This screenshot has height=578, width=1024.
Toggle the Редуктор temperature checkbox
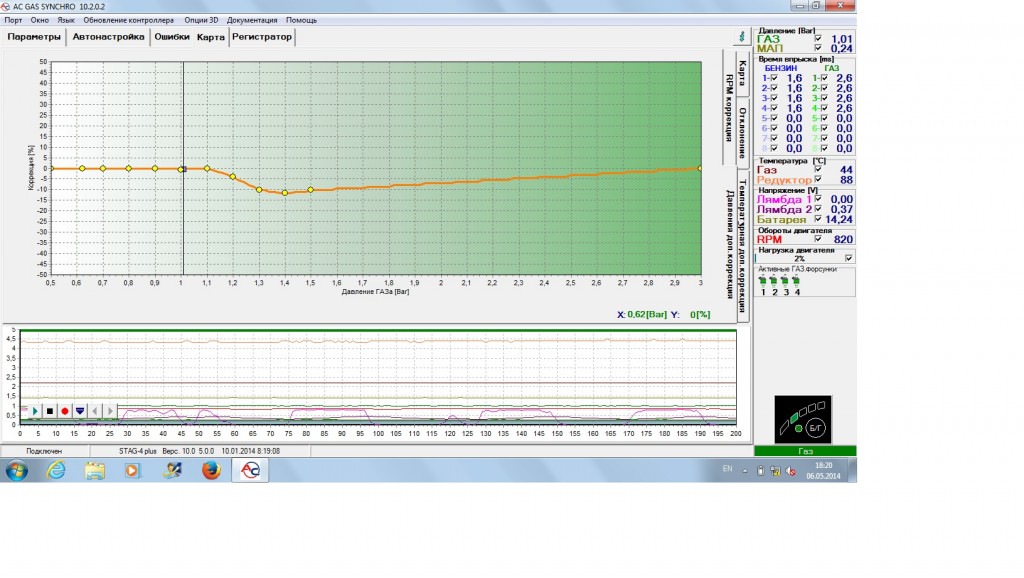pos(818,180)
